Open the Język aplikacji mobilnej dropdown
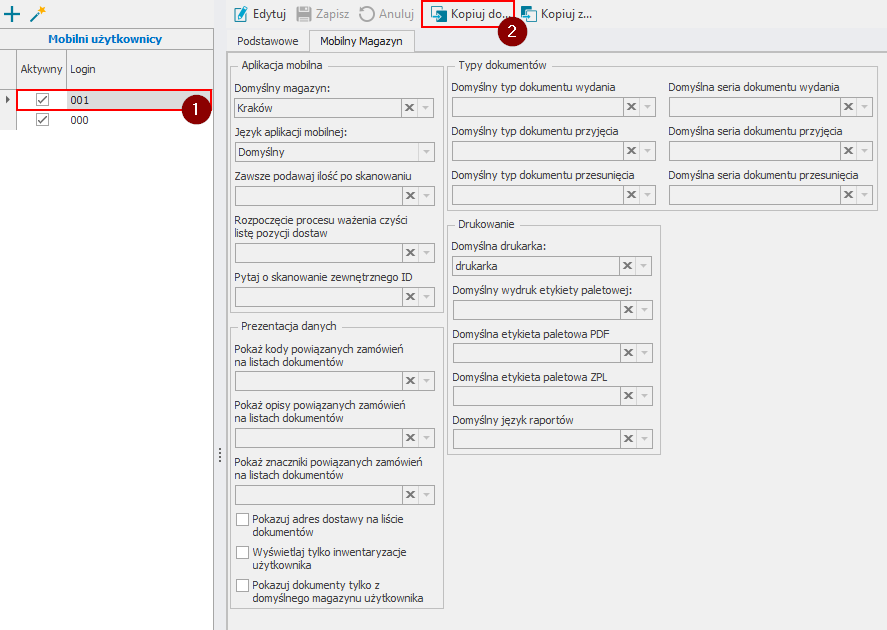887x630 pixels. click(427, 152)
